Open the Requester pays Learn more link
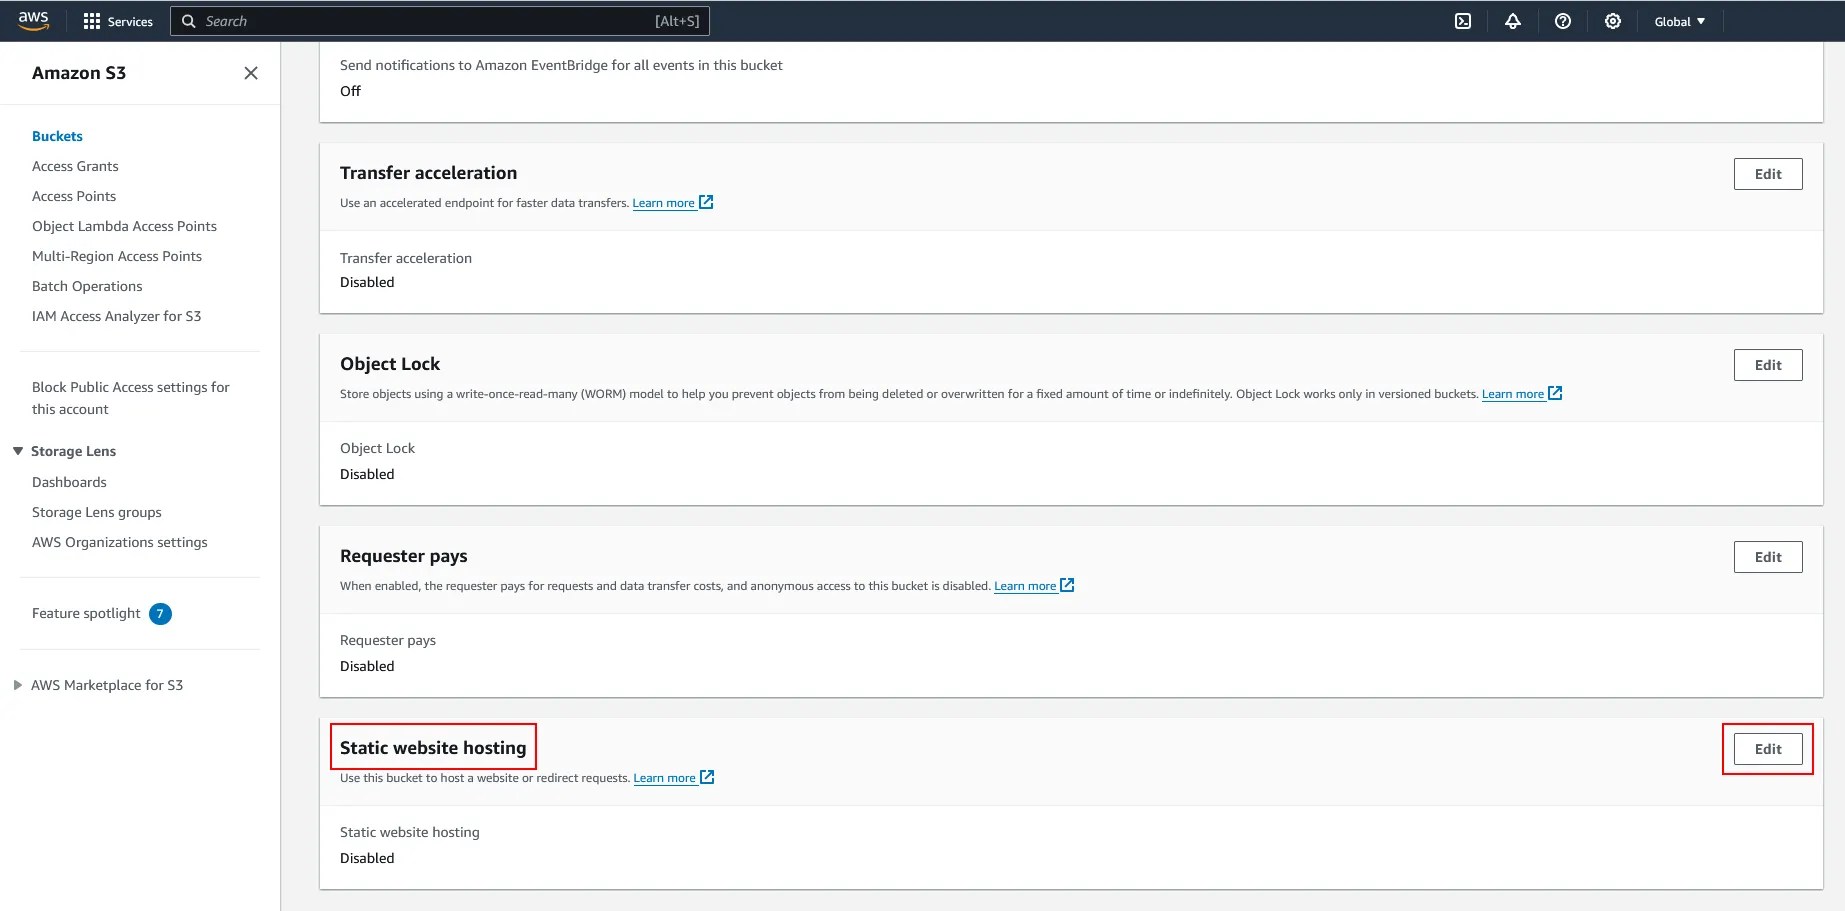This screenshot has width=1845, height=911. [x=1024, y=586]
